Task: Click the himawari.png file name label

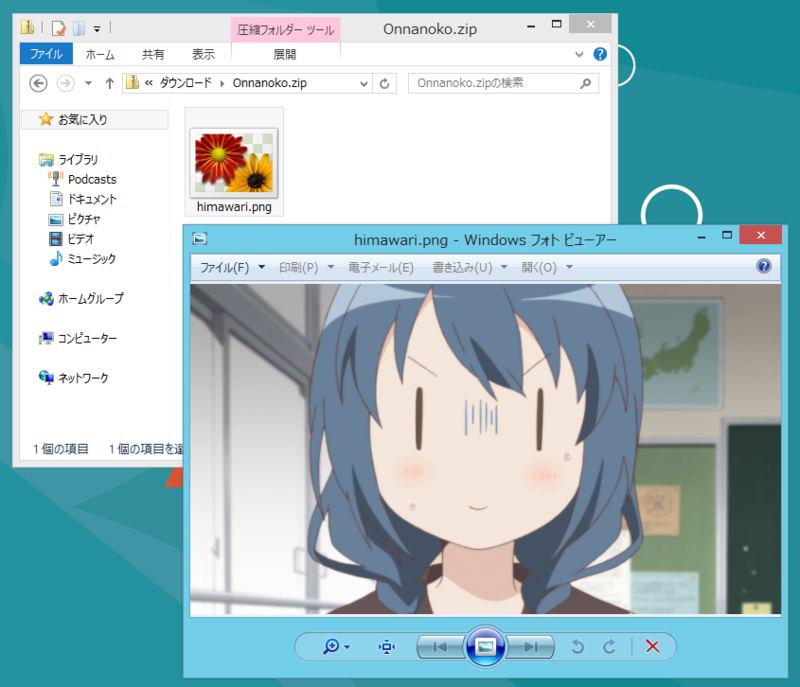Action: click(234, 207)
